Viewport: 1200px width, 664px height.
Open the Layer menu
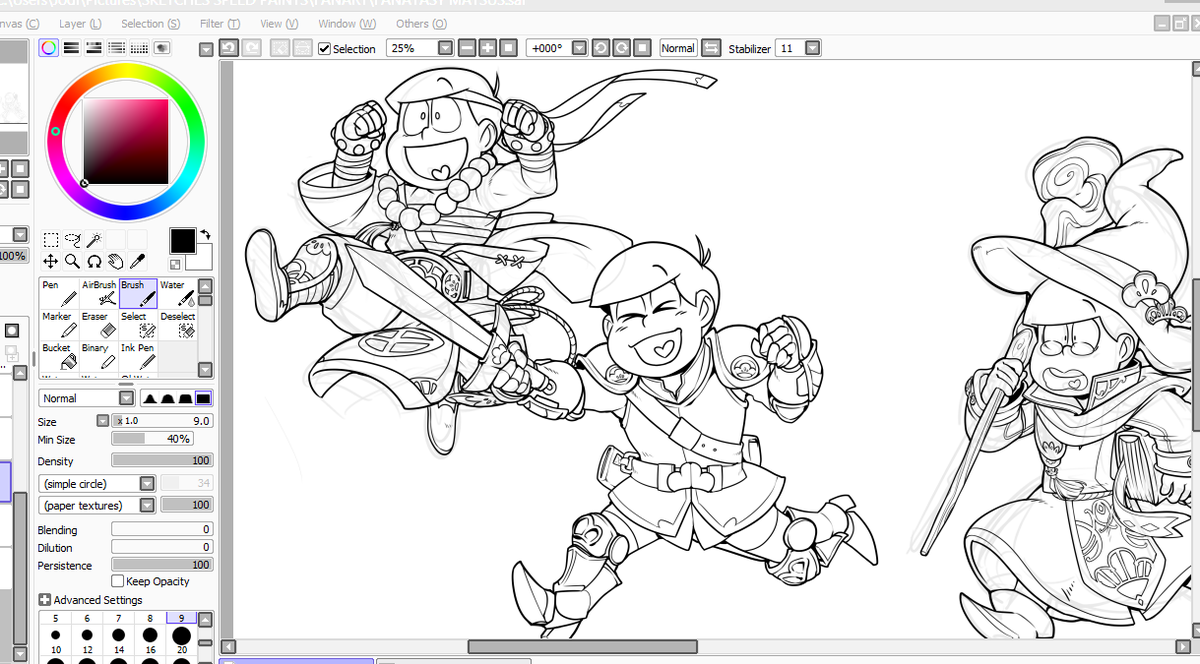[x=80, y=23]
